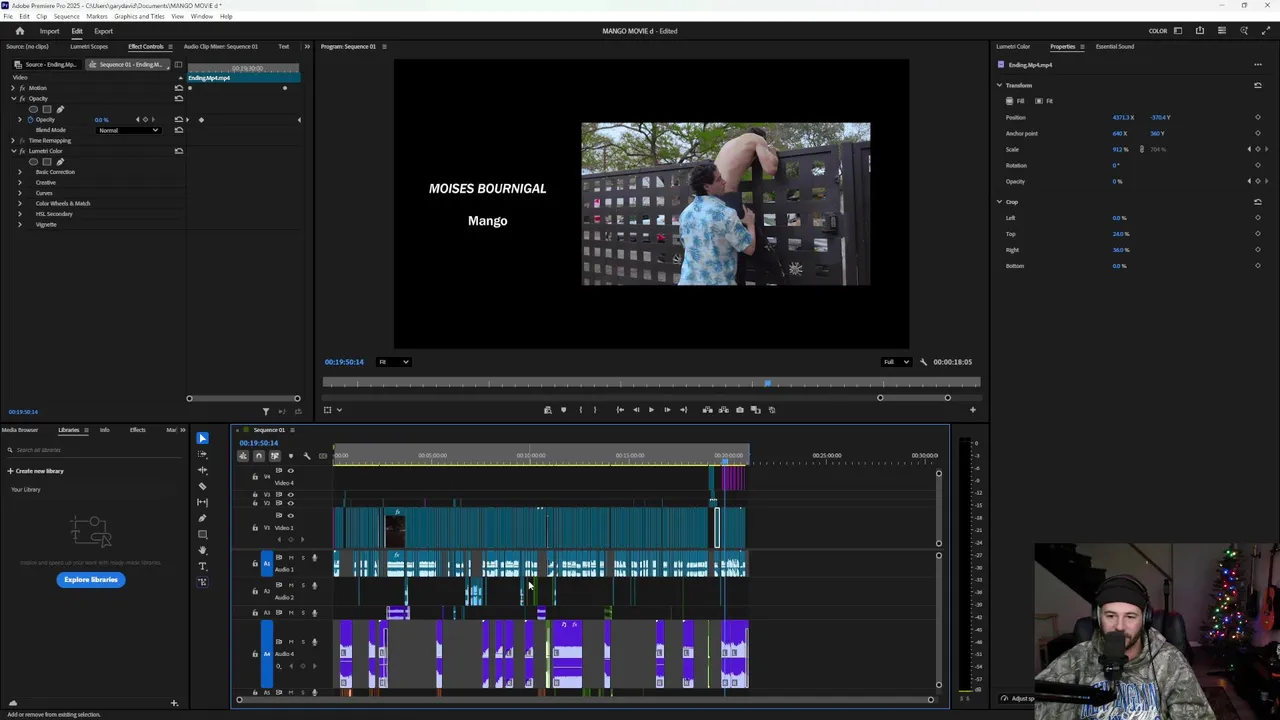Image resolution: width=1280 pixels, height=720 pixels.
Task: Select the Razor tool
Action: (x=202, y=486)
